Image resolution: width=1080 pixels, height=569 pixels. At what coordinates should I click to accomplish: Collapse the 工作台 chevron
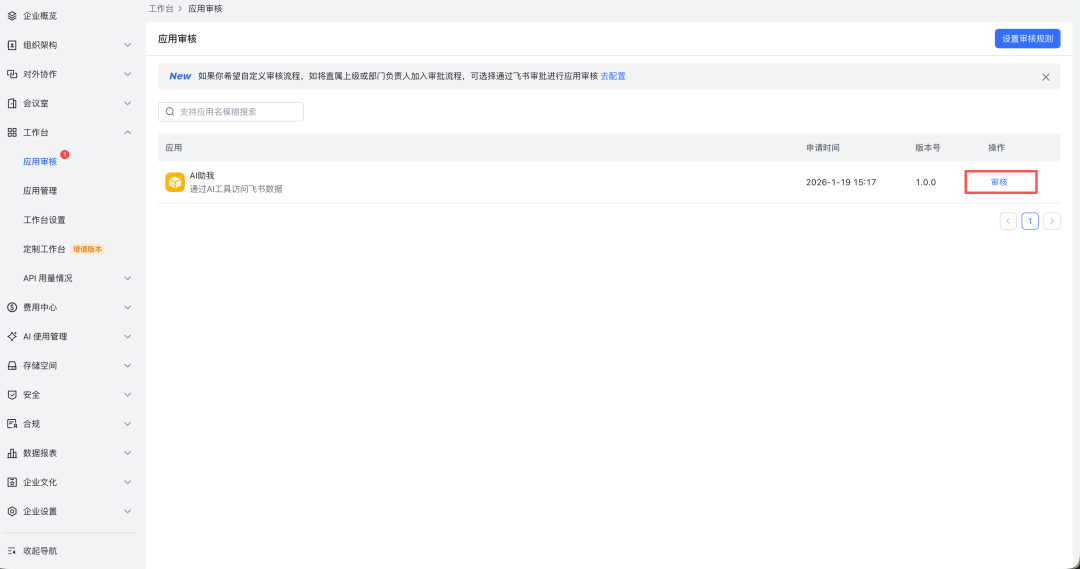[x=127, y=132]
